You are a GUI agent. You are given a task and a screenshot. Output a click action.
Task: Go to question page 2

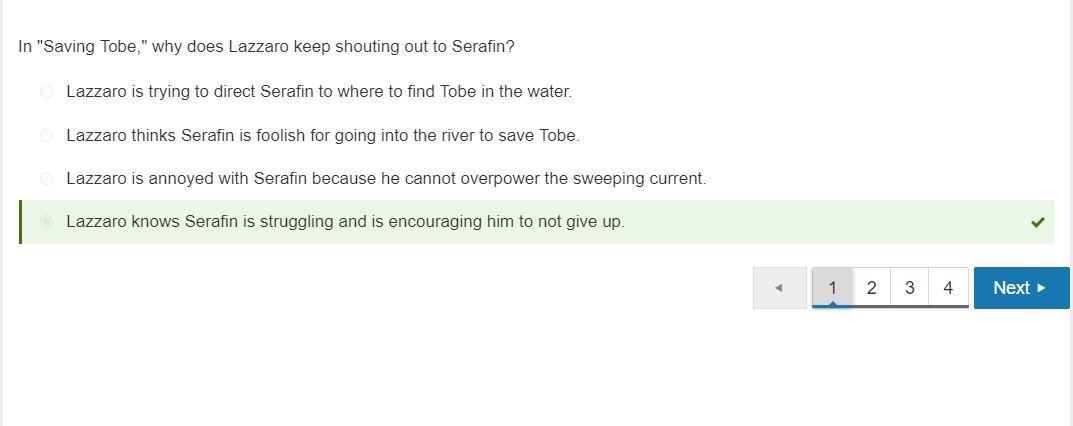[871, 288]
